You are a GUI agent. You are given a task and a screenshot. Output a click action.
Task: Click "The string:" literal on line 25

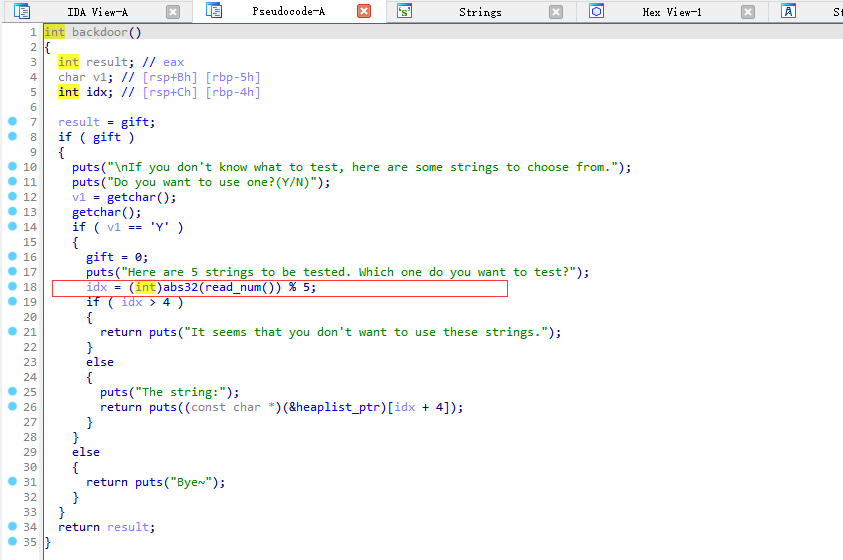[x=183, y=392]
